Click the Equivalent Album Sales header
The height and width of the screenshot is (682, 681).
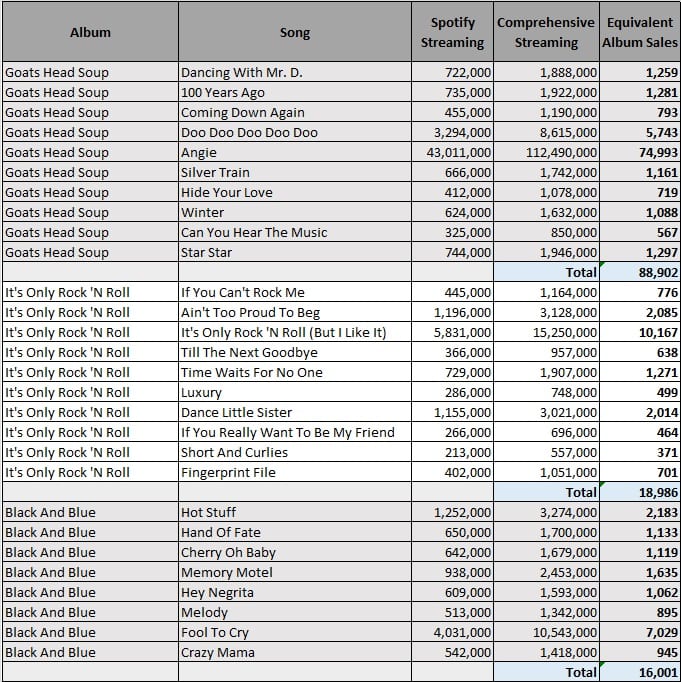tap(640, 32)
